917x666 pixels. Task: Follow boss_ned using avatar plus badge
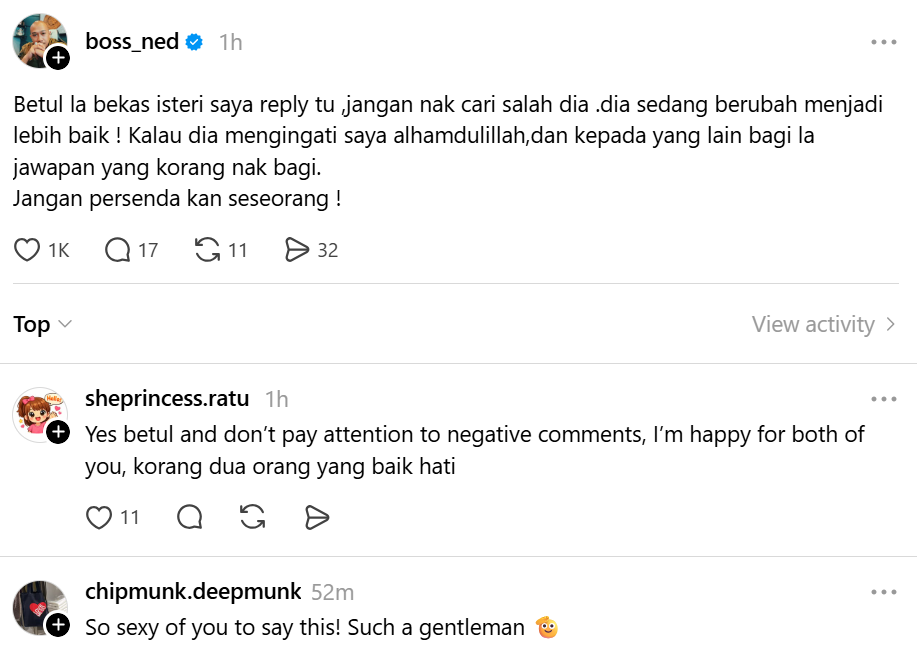point(58,58)
